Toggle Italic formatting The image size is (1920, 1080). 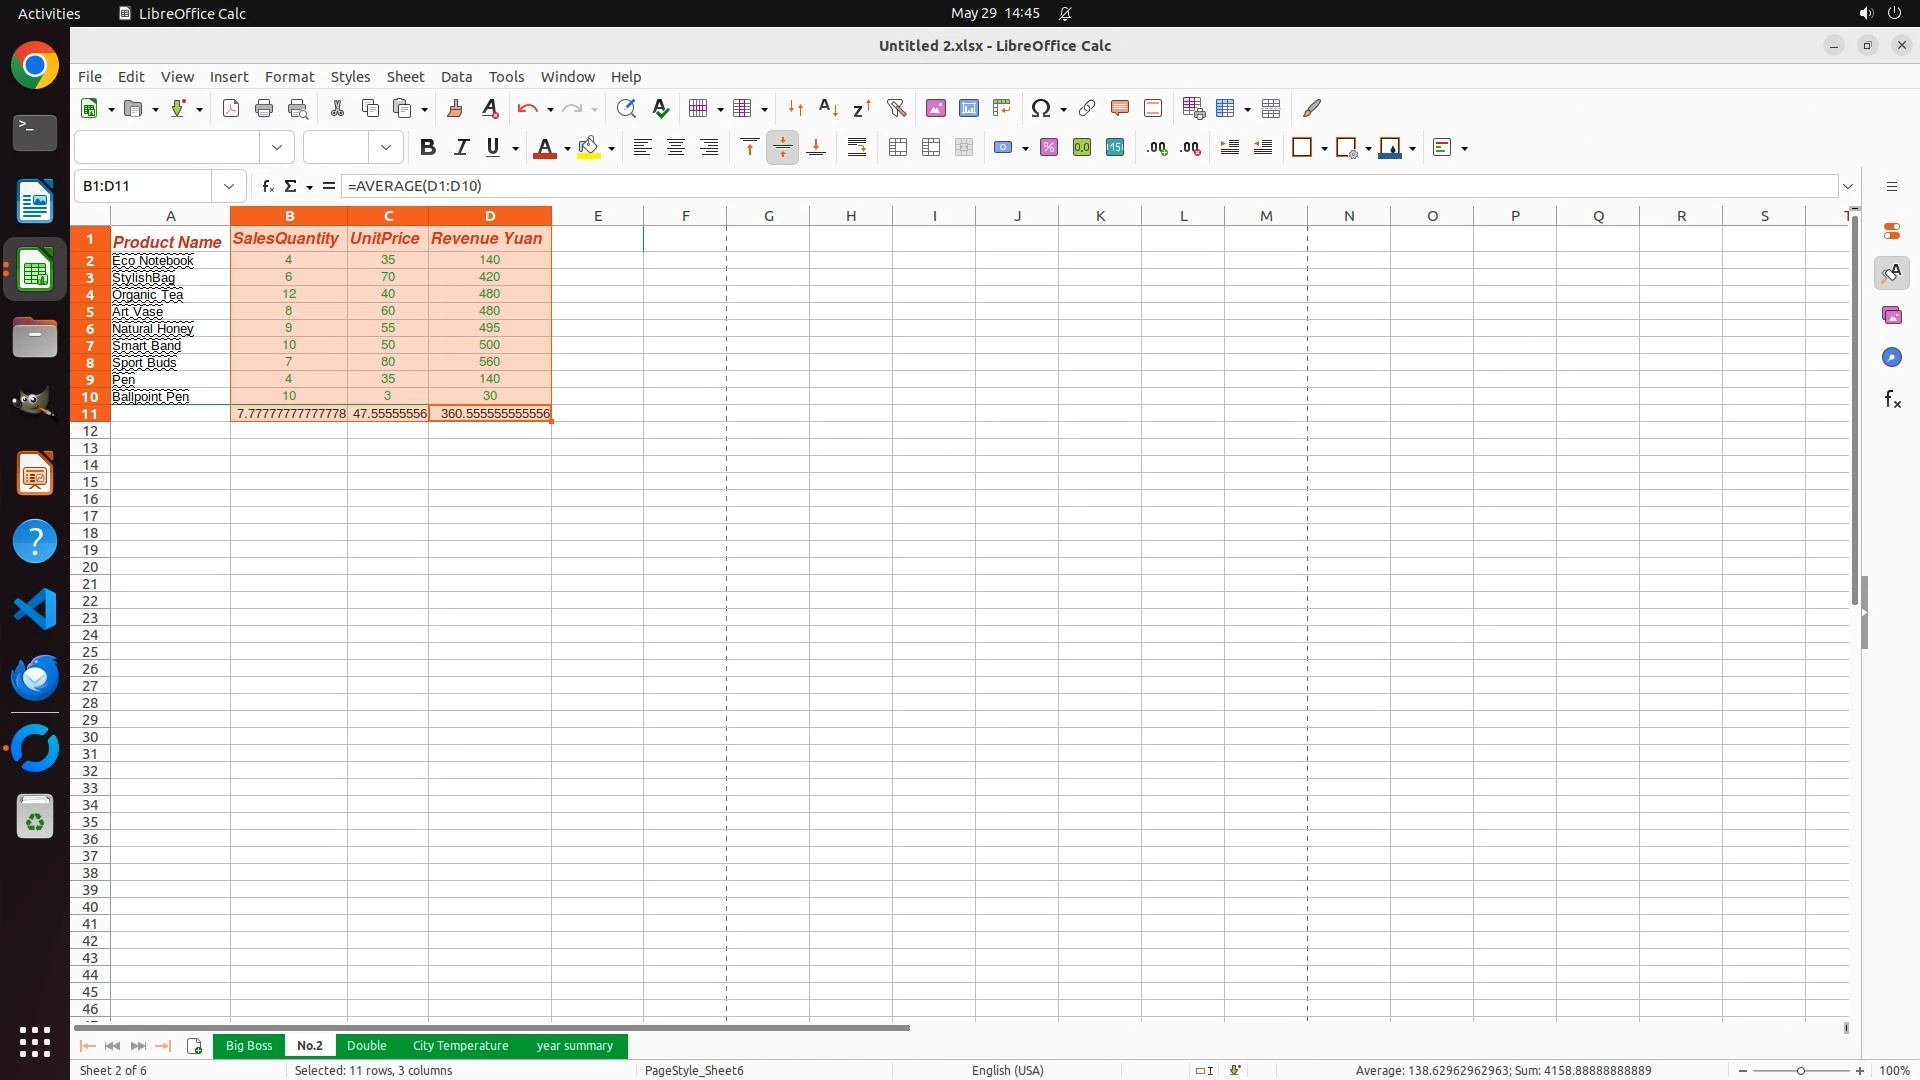[461, 148]
